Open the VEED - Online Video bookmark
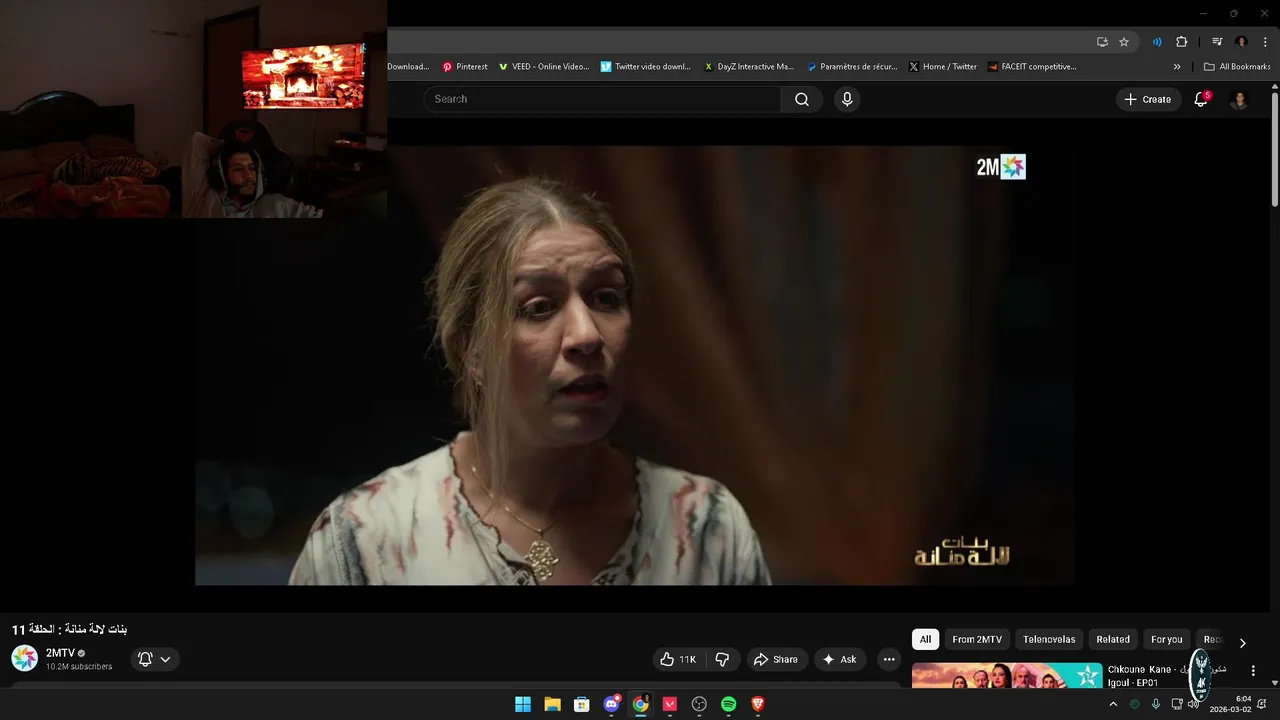 click(544, 67)
